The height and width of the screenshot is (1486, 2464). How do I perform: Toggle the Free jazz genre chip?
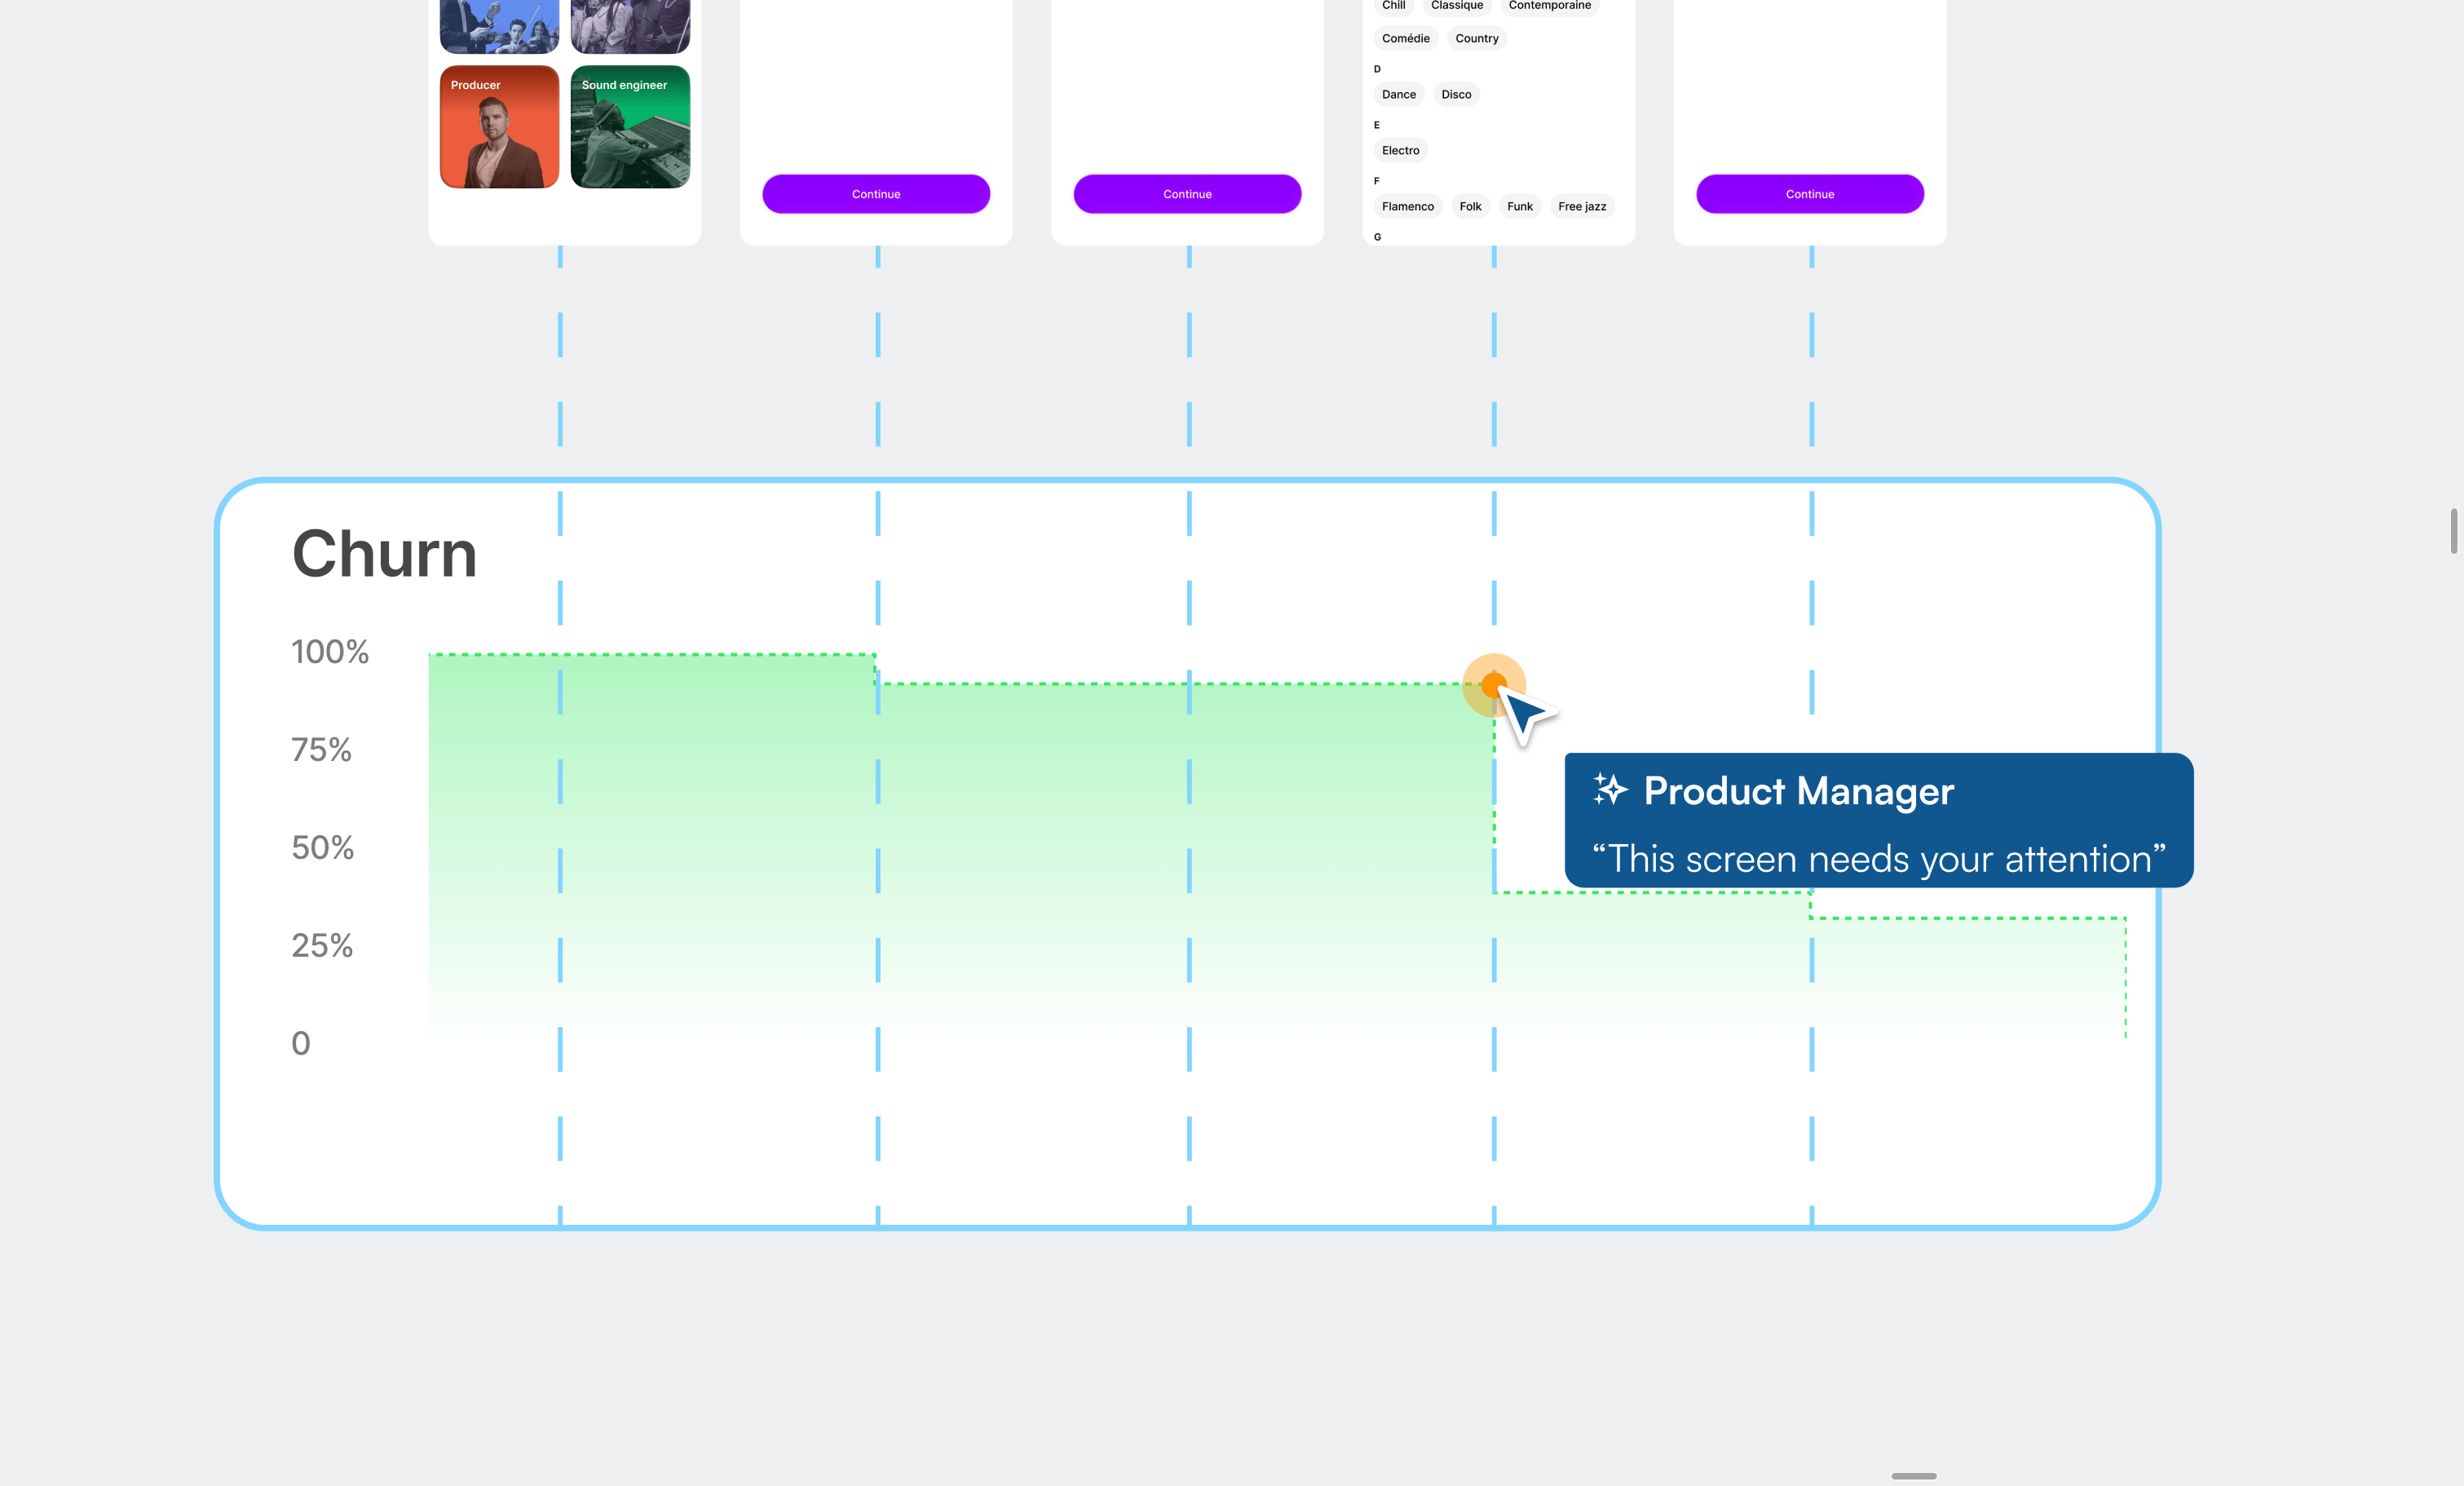[x=1581, y=207]
